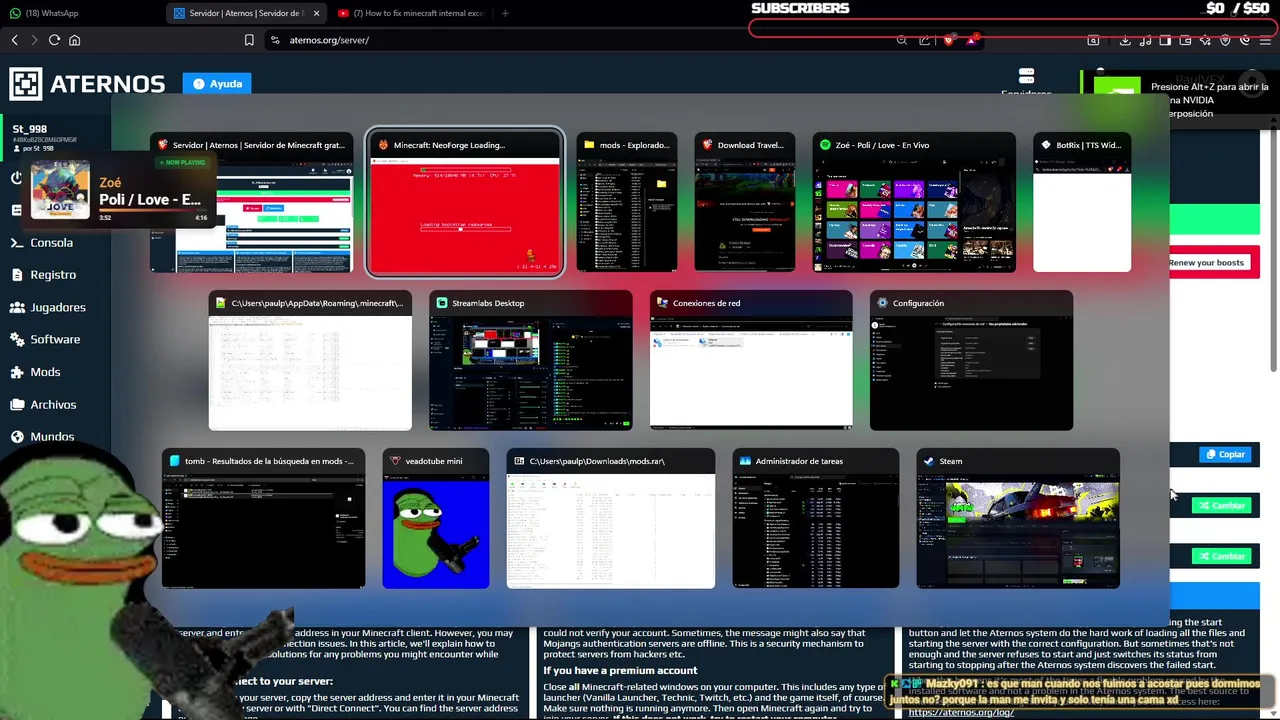Switch to the Configuración settings window
Viewport: 1280px width, 720px height.
[972, 361]
